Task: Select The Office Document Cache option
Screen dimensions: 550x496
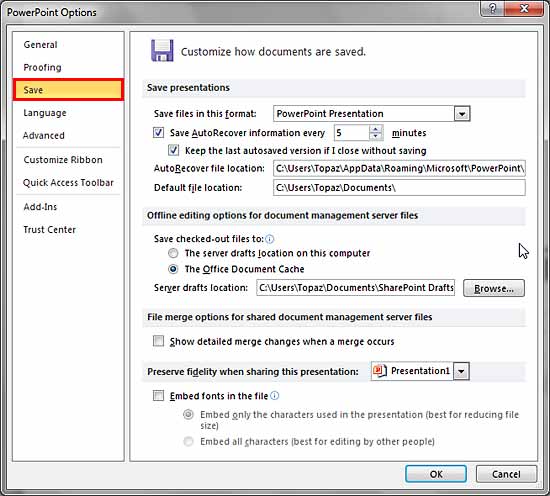Action: tap(173, 269)
